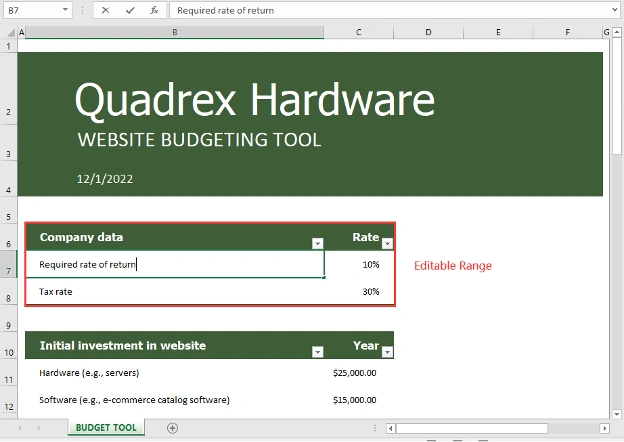Select column F header

tap(567, 32)
